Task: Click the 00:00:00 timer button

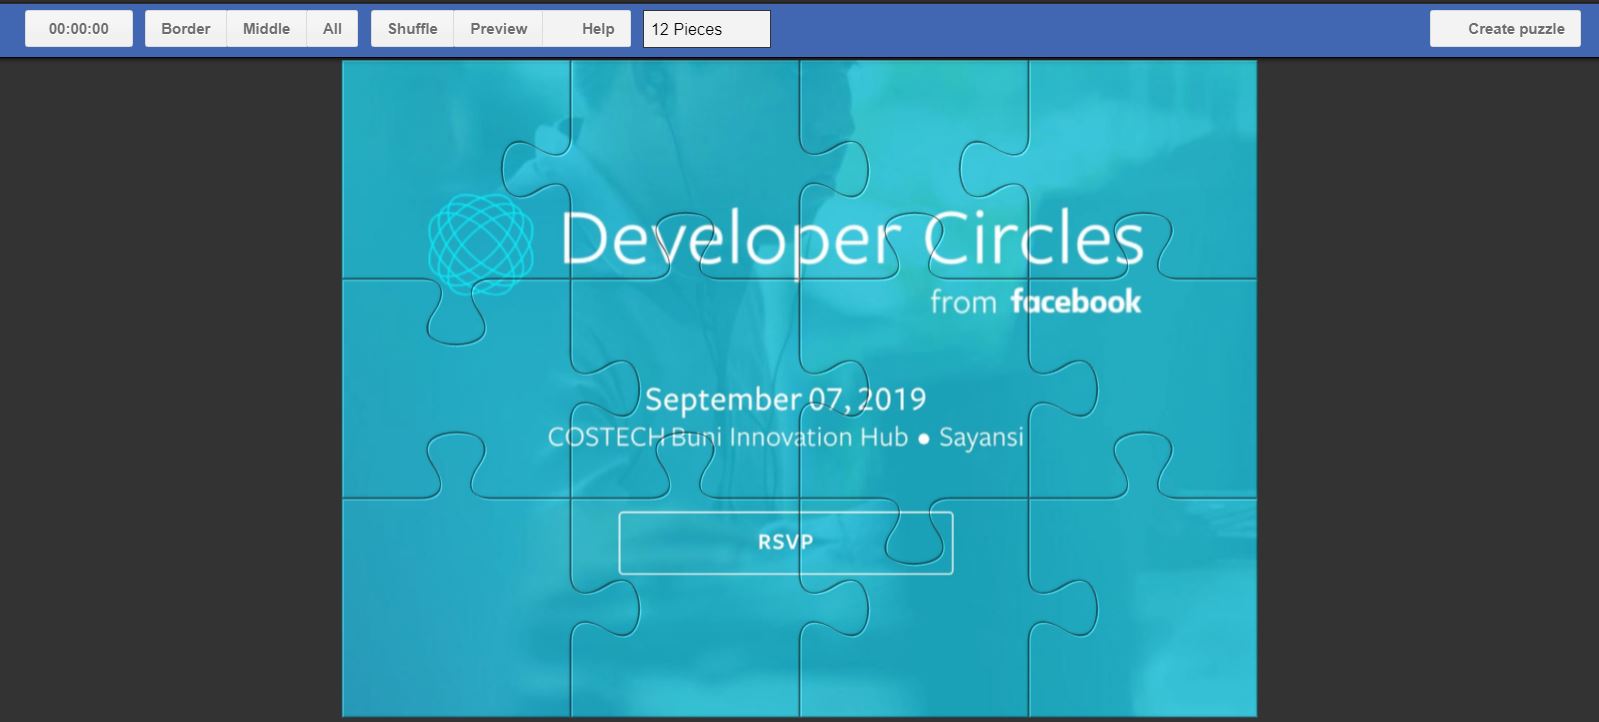Action: tap(79, 29)
